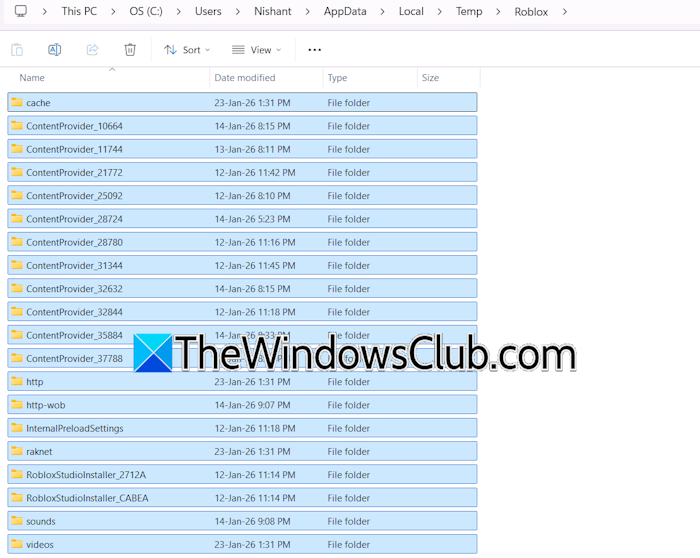This screenshot has height=558, width=700.
Task: Click the raknet folder icon
Action: tap(17, 451)
